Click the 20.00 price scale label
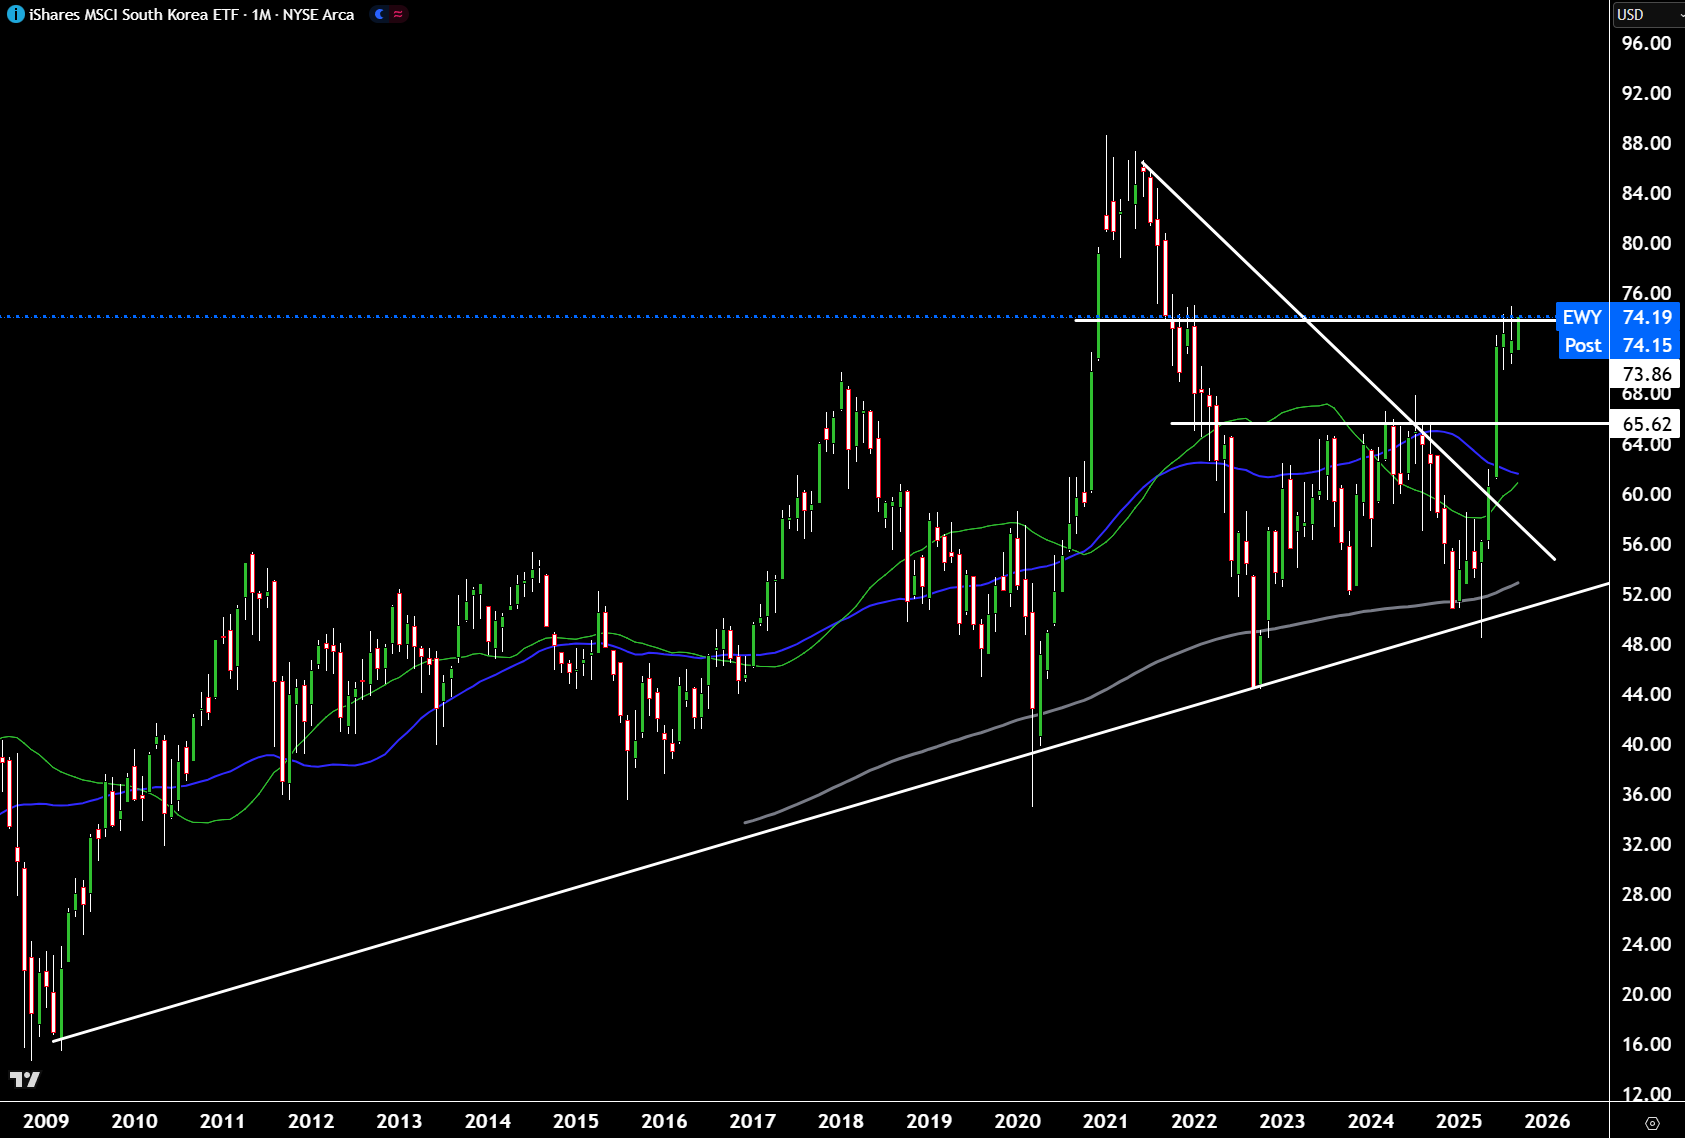The height and width of the screenshot is (1138, 1685). (x=1646, y=994)
